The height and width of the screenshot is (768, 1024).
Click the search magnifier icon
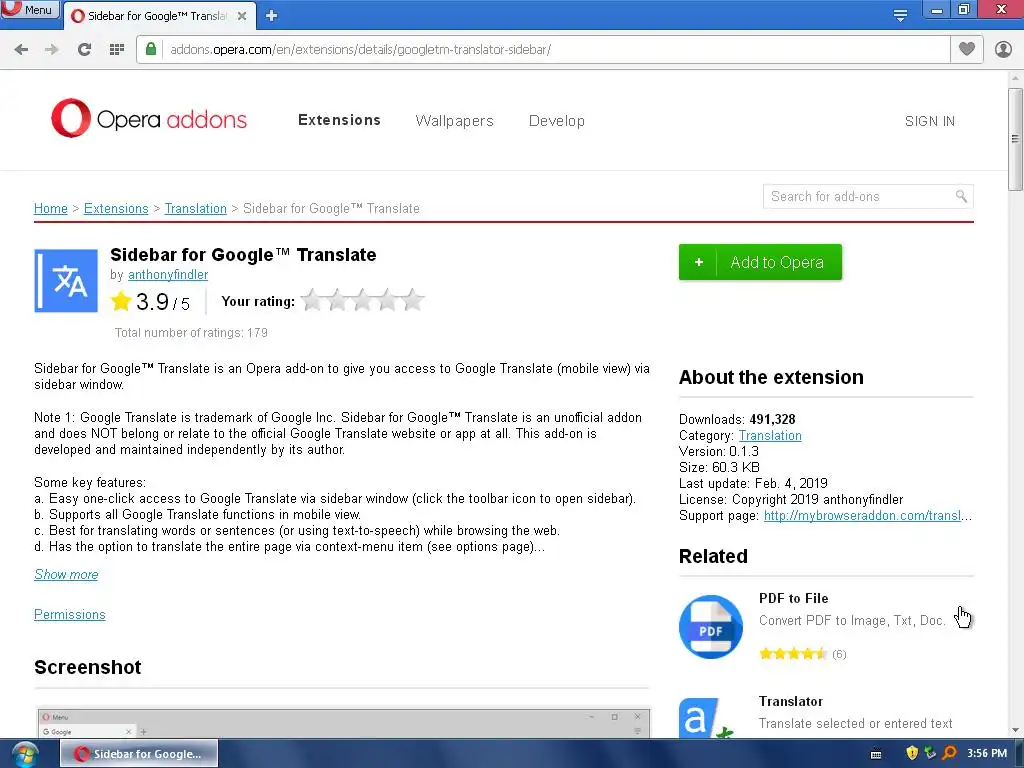pyautogui.click(x=961, y=196)
